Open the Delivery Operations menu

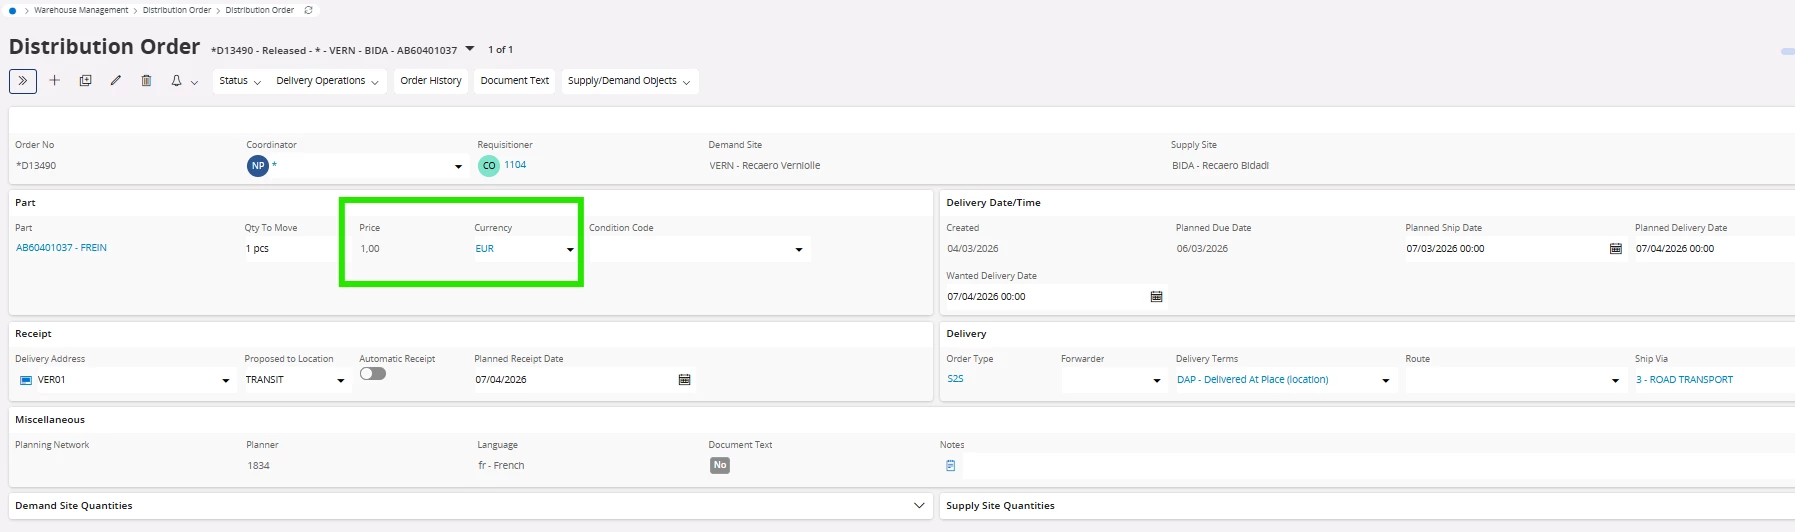point(327,81)
